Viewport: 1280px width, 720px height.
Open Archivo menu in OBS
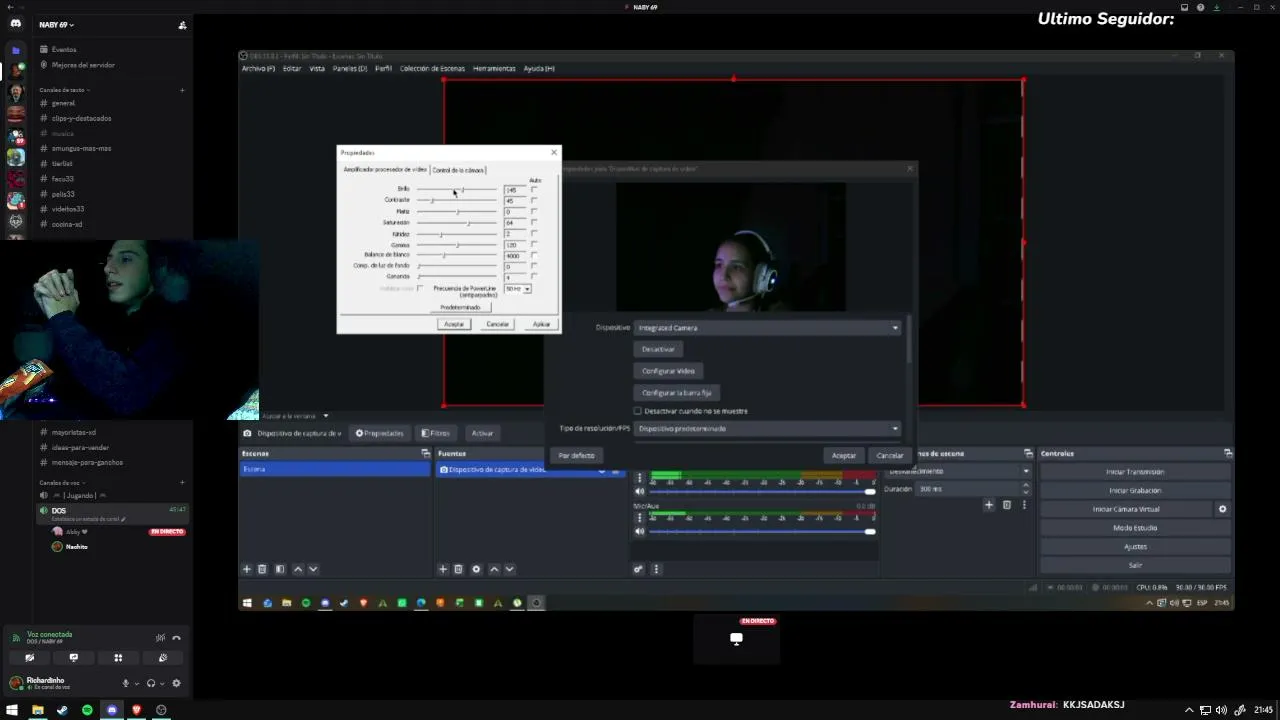click(x=258, y=69)
